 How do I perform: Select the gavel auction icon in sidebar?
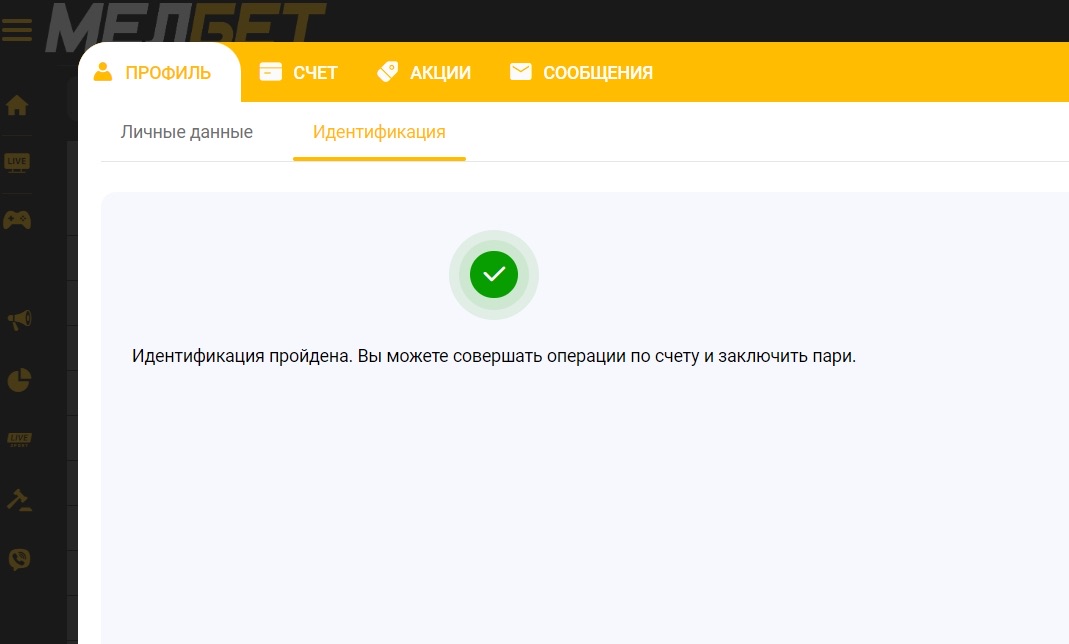coord(17,500)
